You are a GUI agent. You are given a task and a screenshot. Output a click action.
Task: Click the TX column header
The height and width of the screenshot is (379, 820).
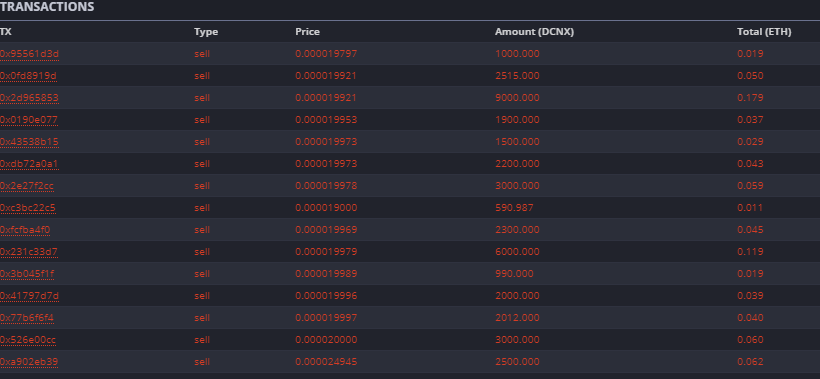(6, 32)
